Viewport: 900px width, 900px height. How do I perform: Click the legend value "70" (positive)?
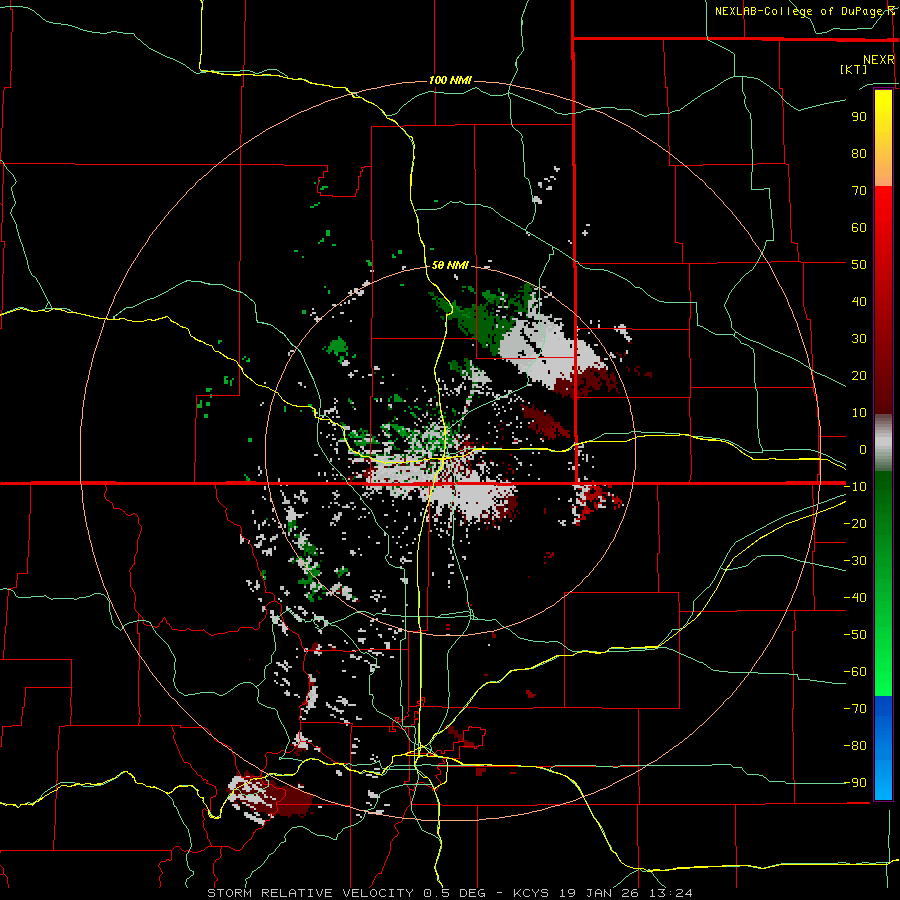859,191
